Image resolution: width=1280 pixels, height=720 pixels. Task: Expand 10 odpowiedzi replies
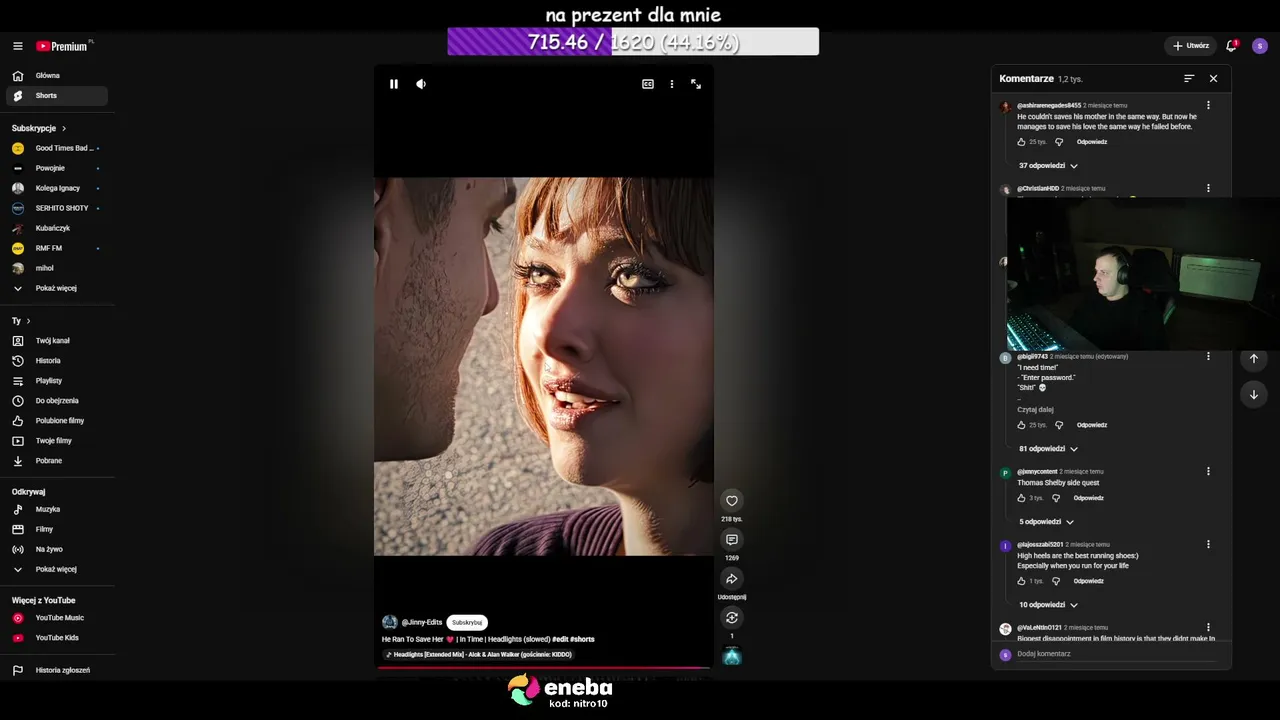(x=1048, y=605)
